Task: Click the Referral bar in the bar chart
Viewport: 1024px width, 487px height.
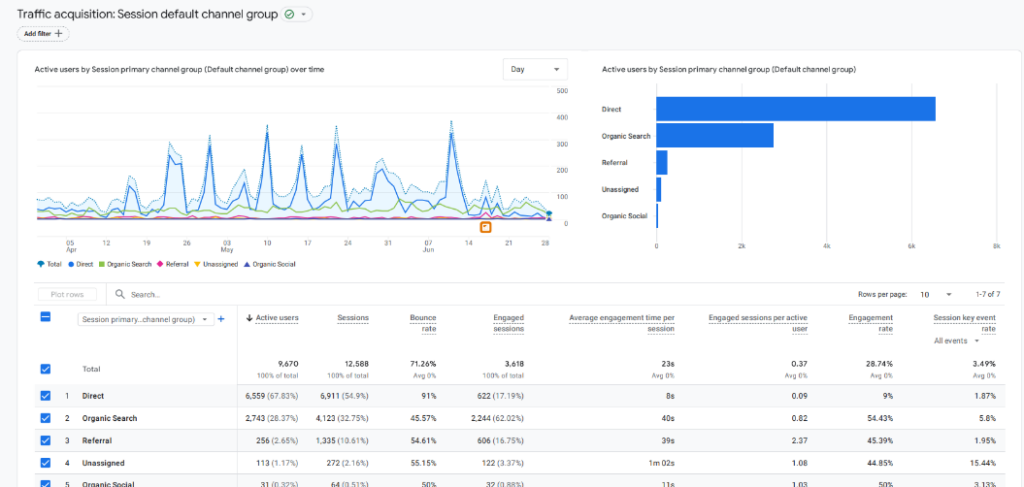Action: 662,163
